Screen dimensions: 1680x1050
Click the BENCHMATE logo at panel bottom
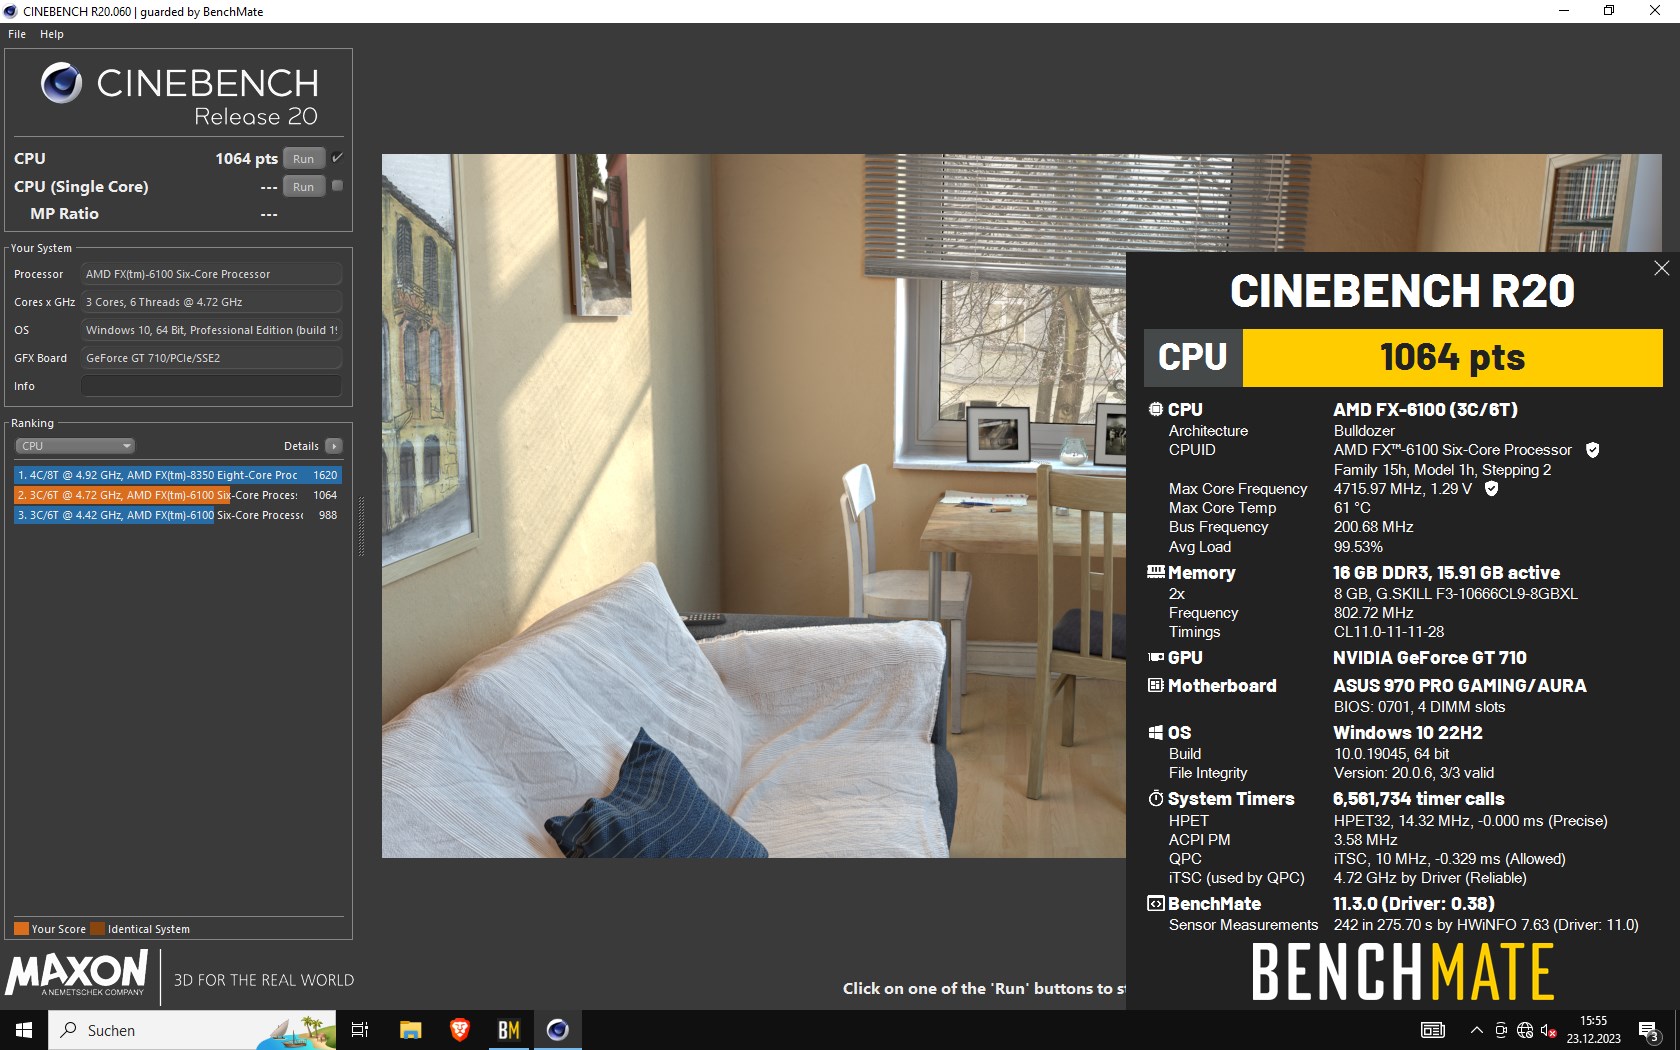coord(1402,972)
